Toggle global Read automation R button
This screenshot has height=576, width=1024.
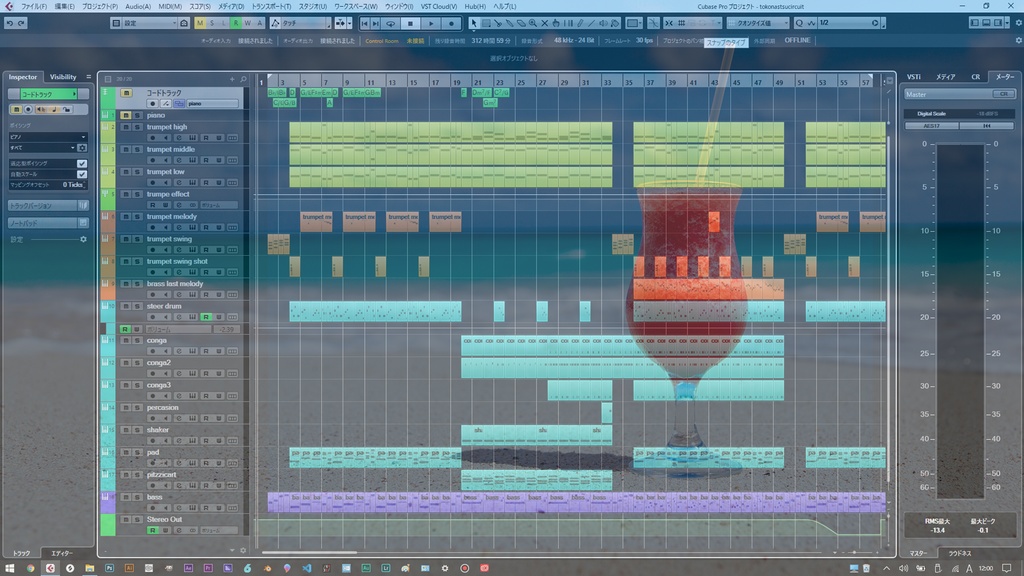[x=236, y=24]
